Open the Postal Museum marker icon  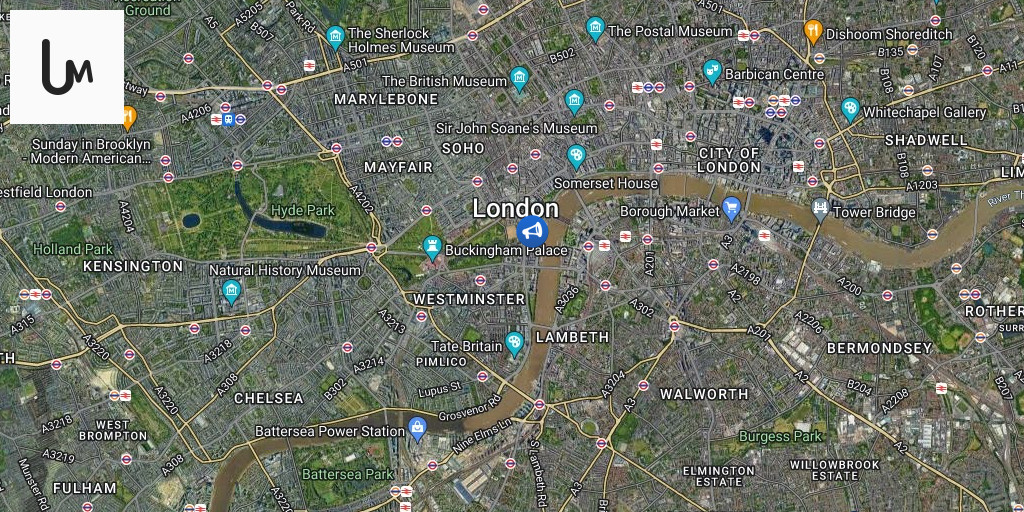pos(595,29)
